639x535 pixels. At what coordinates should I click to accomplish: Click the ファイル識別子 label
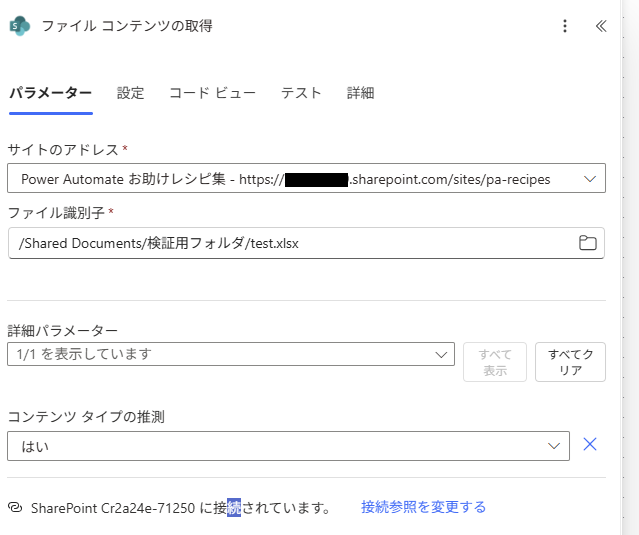56,213
